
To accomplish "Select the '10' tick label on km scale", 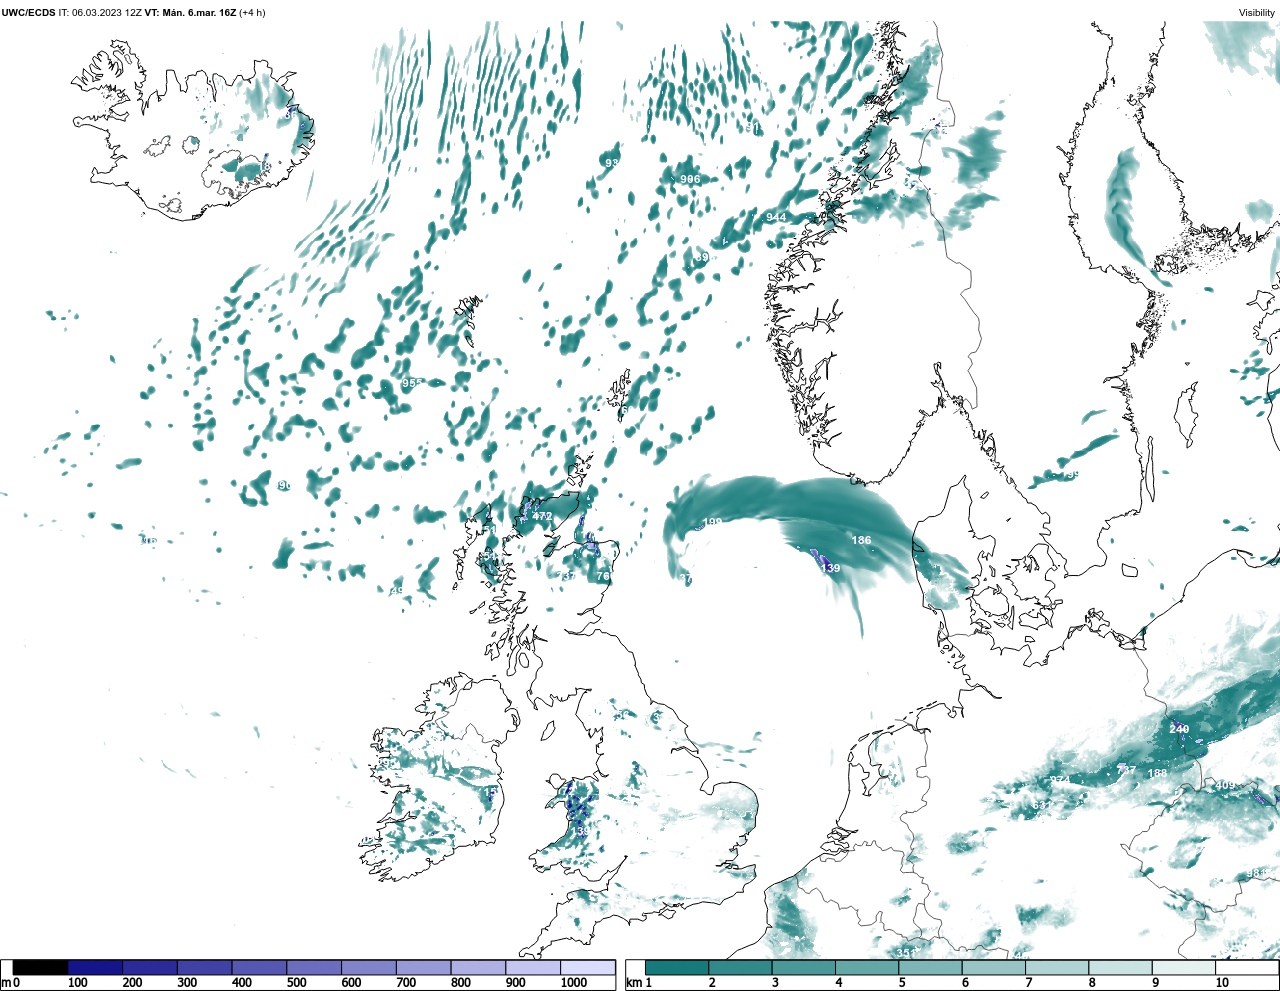I will [x=1222, y=983].
